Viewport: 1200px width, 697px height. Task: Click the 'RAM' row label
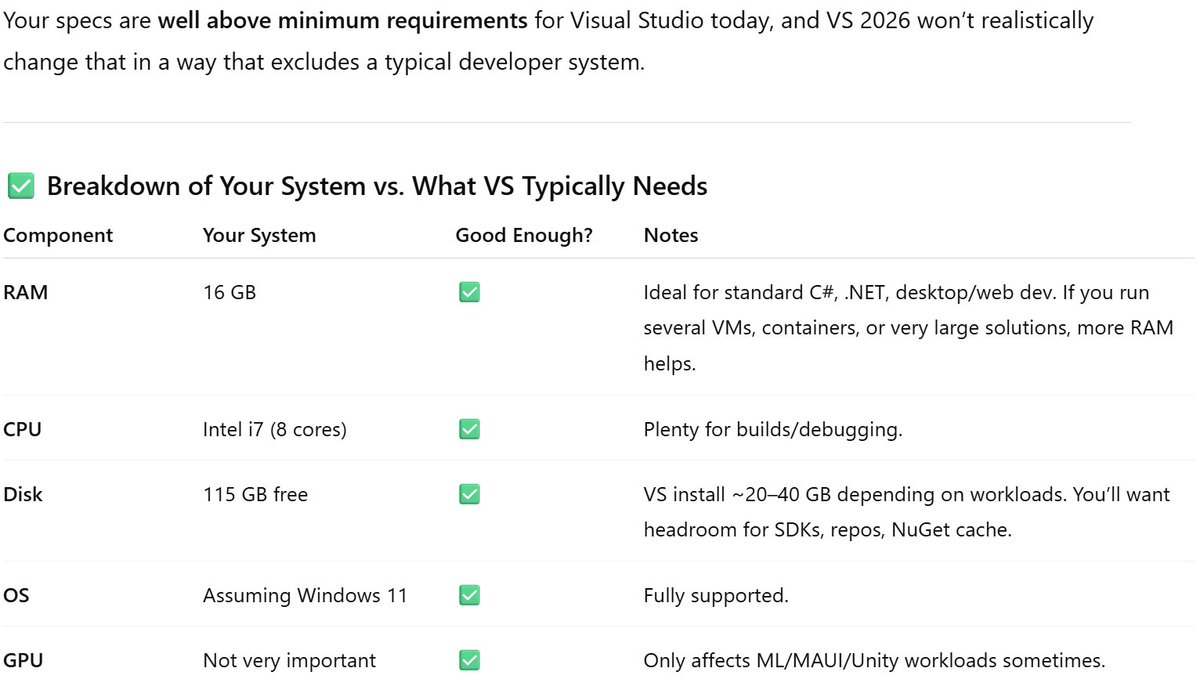click(25, 293)
